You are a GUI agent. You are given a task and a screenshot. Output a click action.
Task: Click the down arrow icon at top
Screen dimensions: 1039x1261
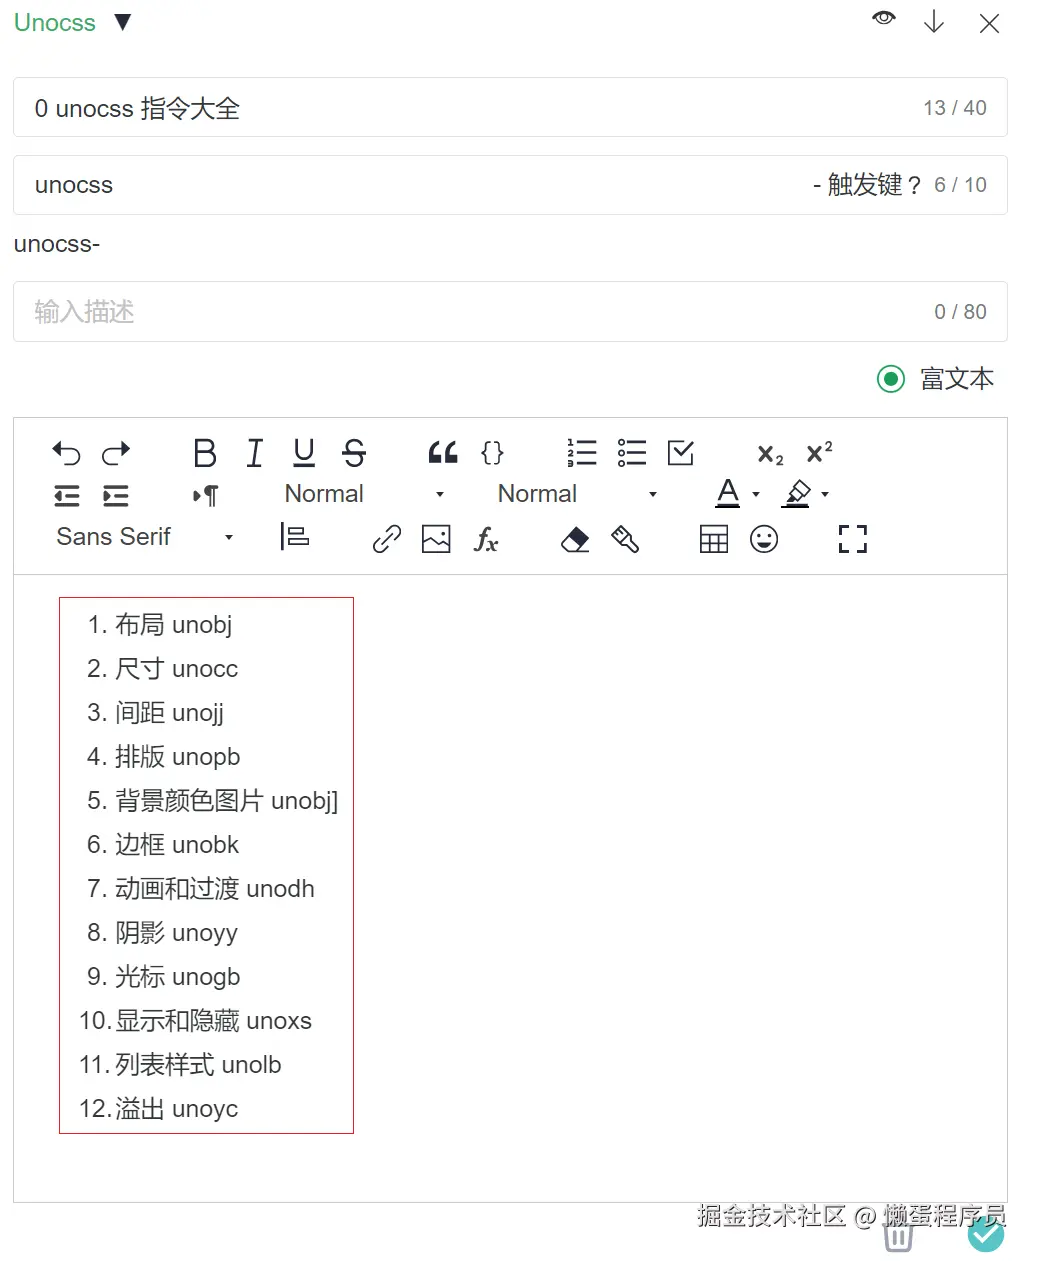[x=934, y=22]
